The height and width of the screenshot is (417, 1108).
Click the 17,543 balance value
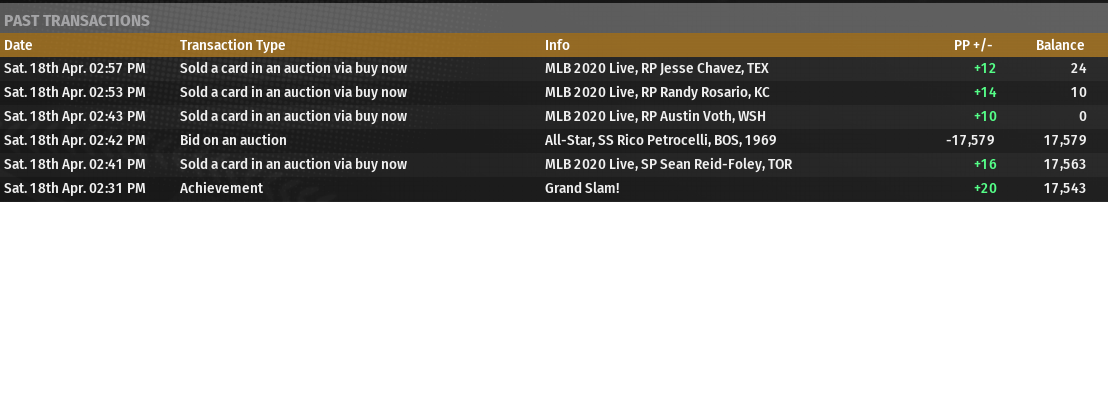point(1064,189)
